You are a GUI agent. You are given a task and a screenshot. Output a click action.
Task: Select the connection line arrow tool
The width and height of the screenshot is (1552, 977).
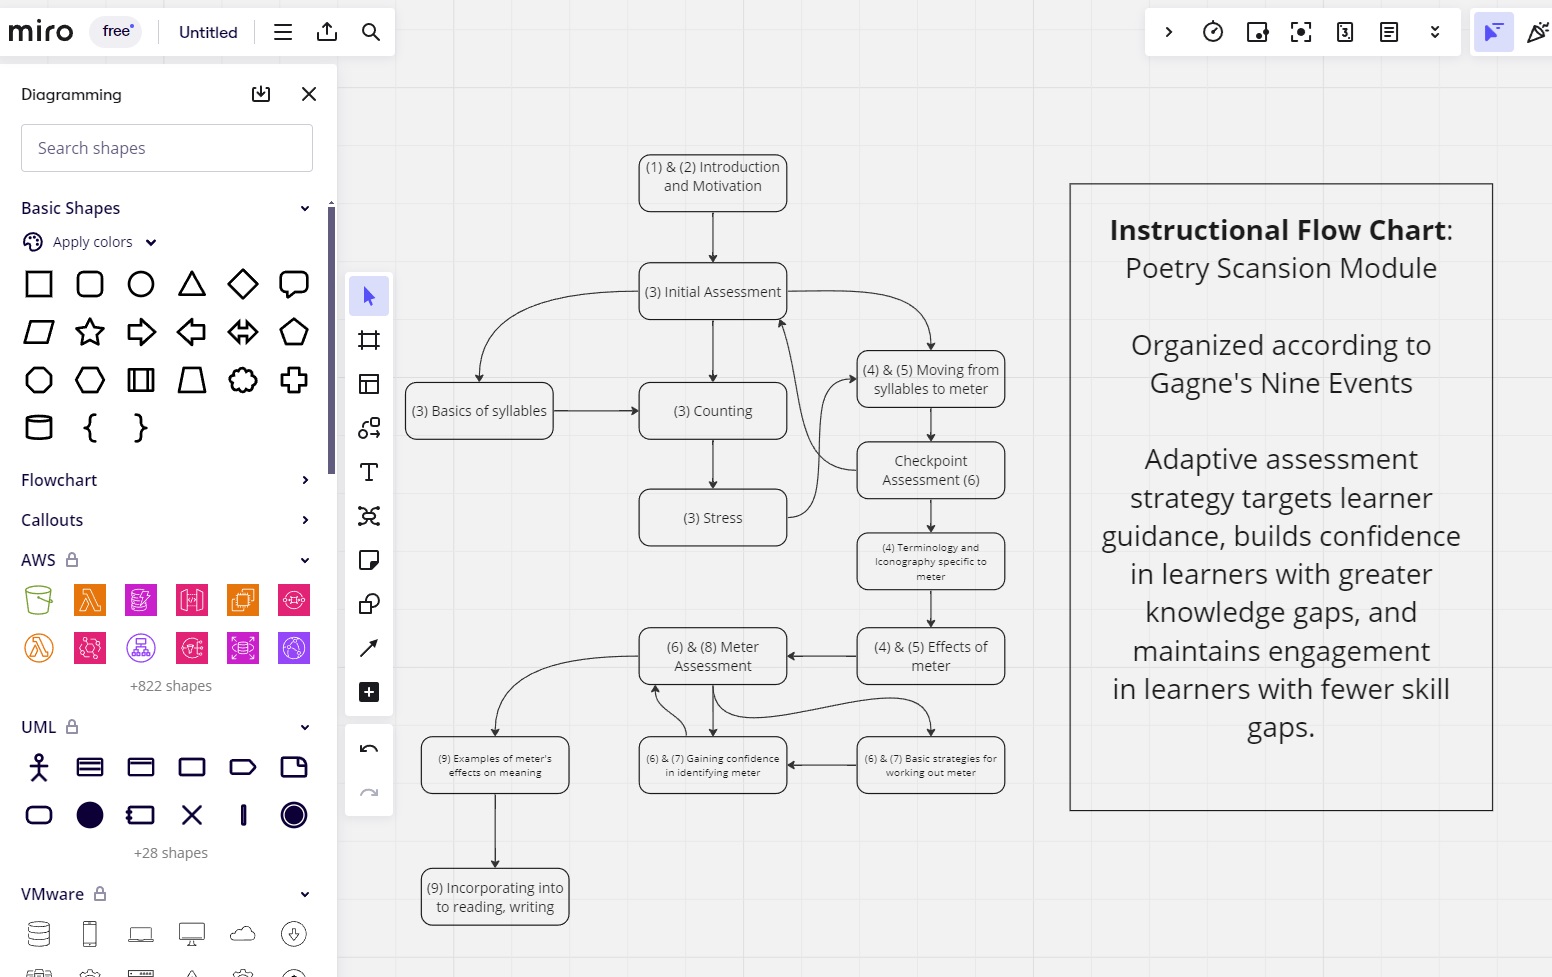[x=369, y=648]
